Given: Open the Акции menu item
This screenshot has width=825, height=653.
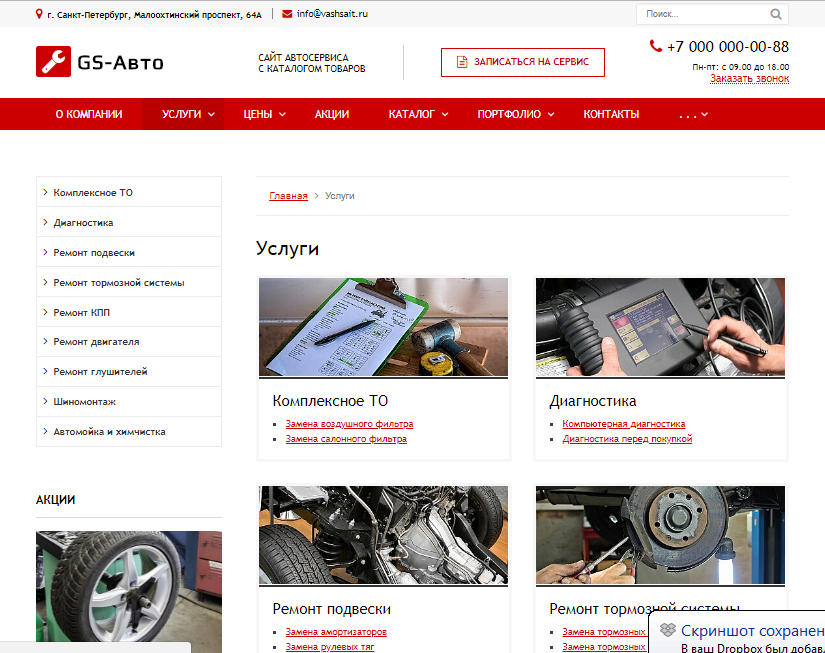Looking at the screenshot, I should click(332, 115).
